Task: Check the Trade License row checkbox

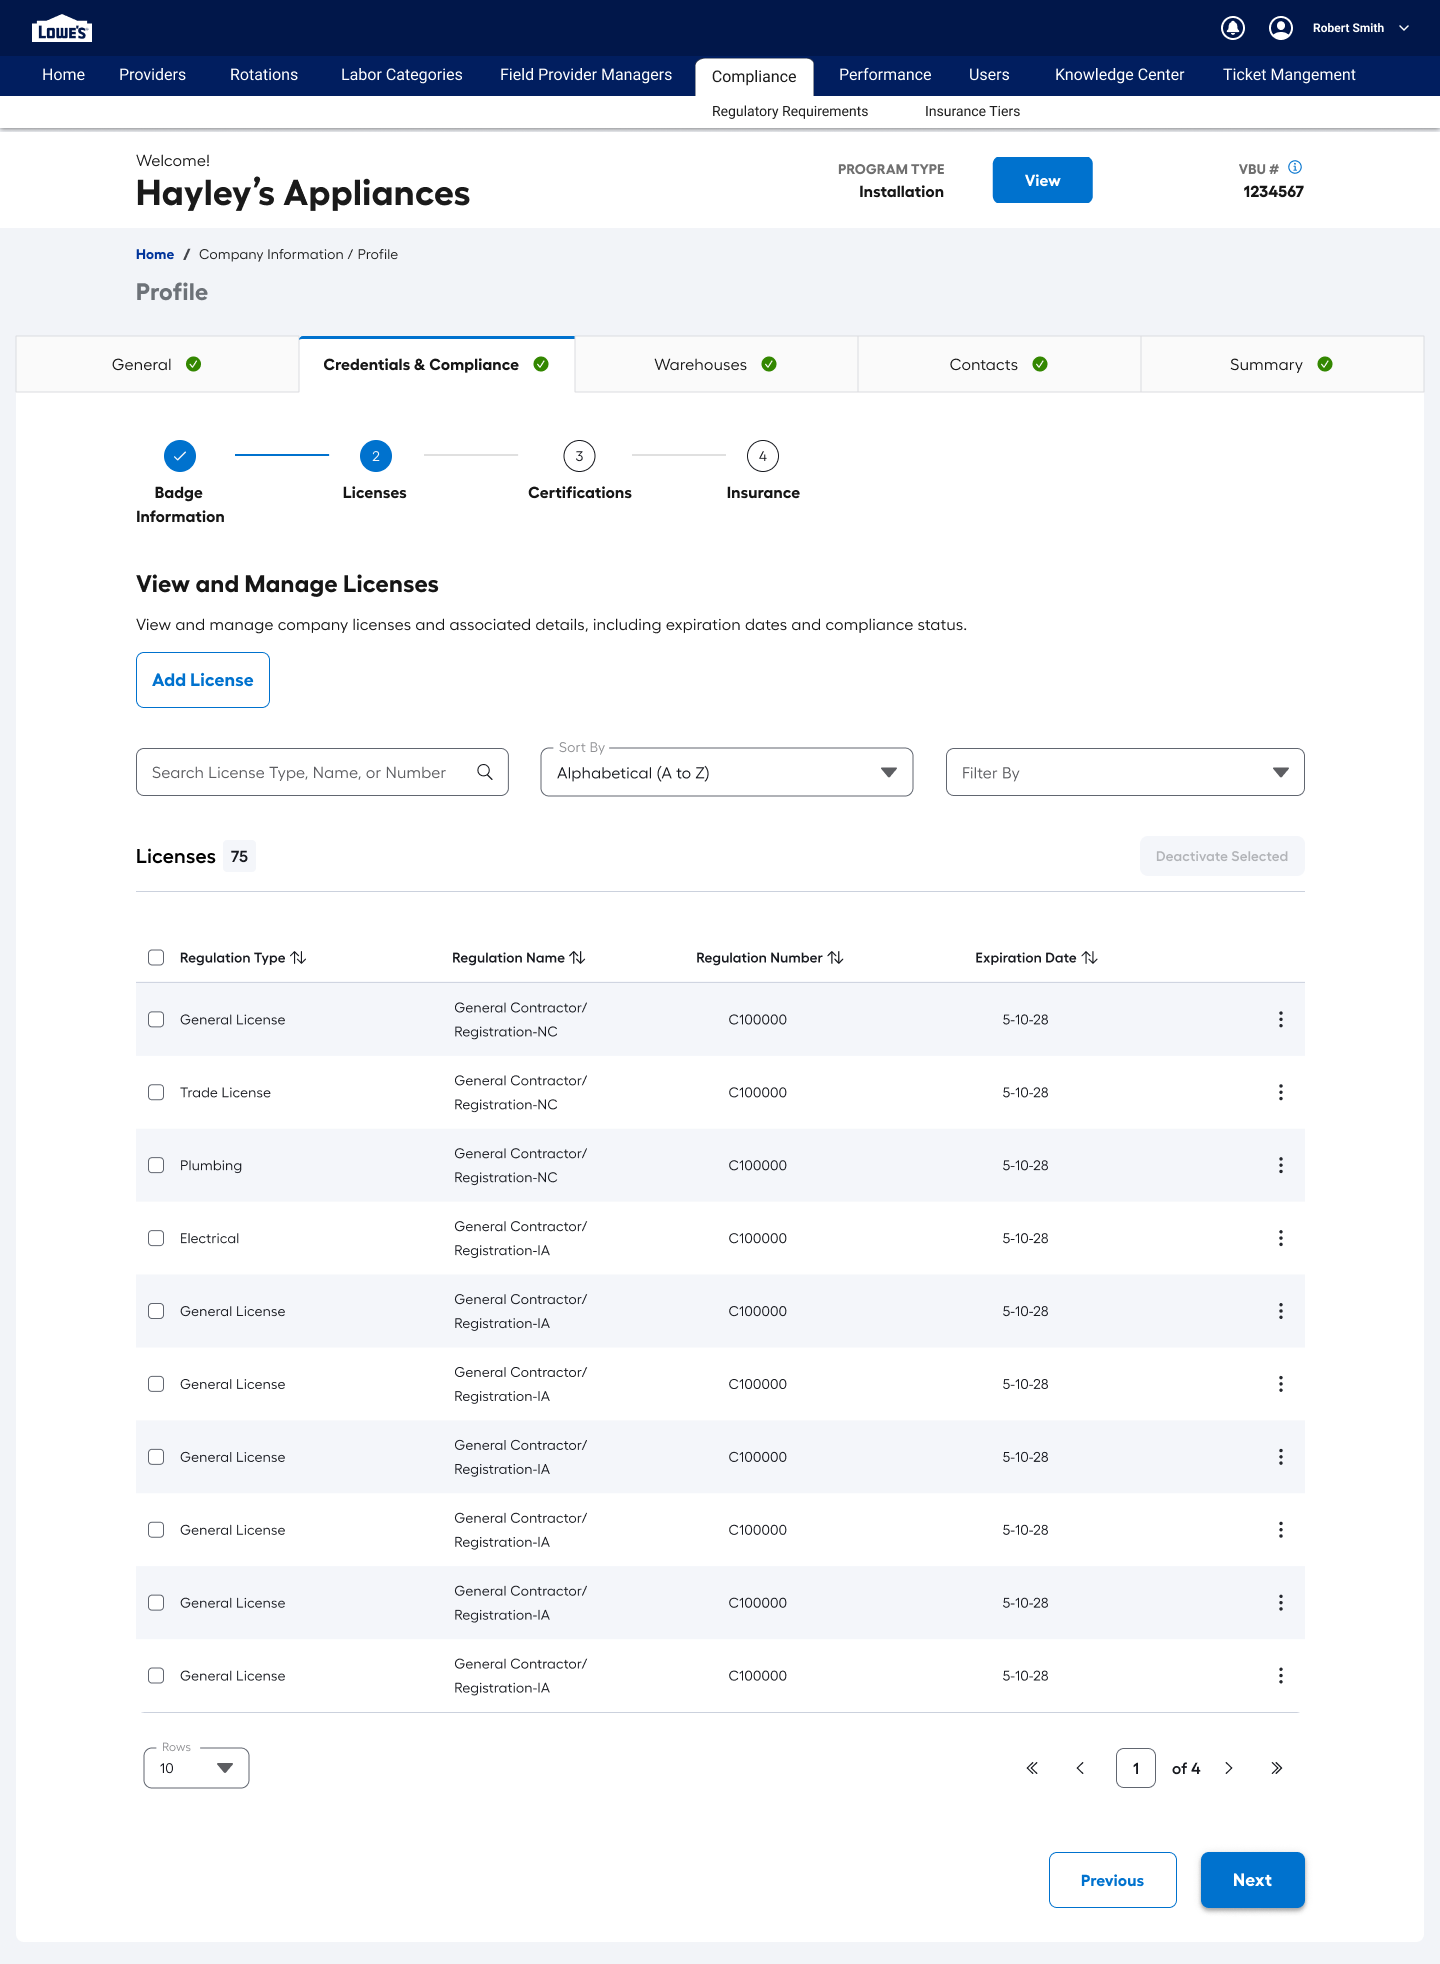Action: click(156, 1092)
